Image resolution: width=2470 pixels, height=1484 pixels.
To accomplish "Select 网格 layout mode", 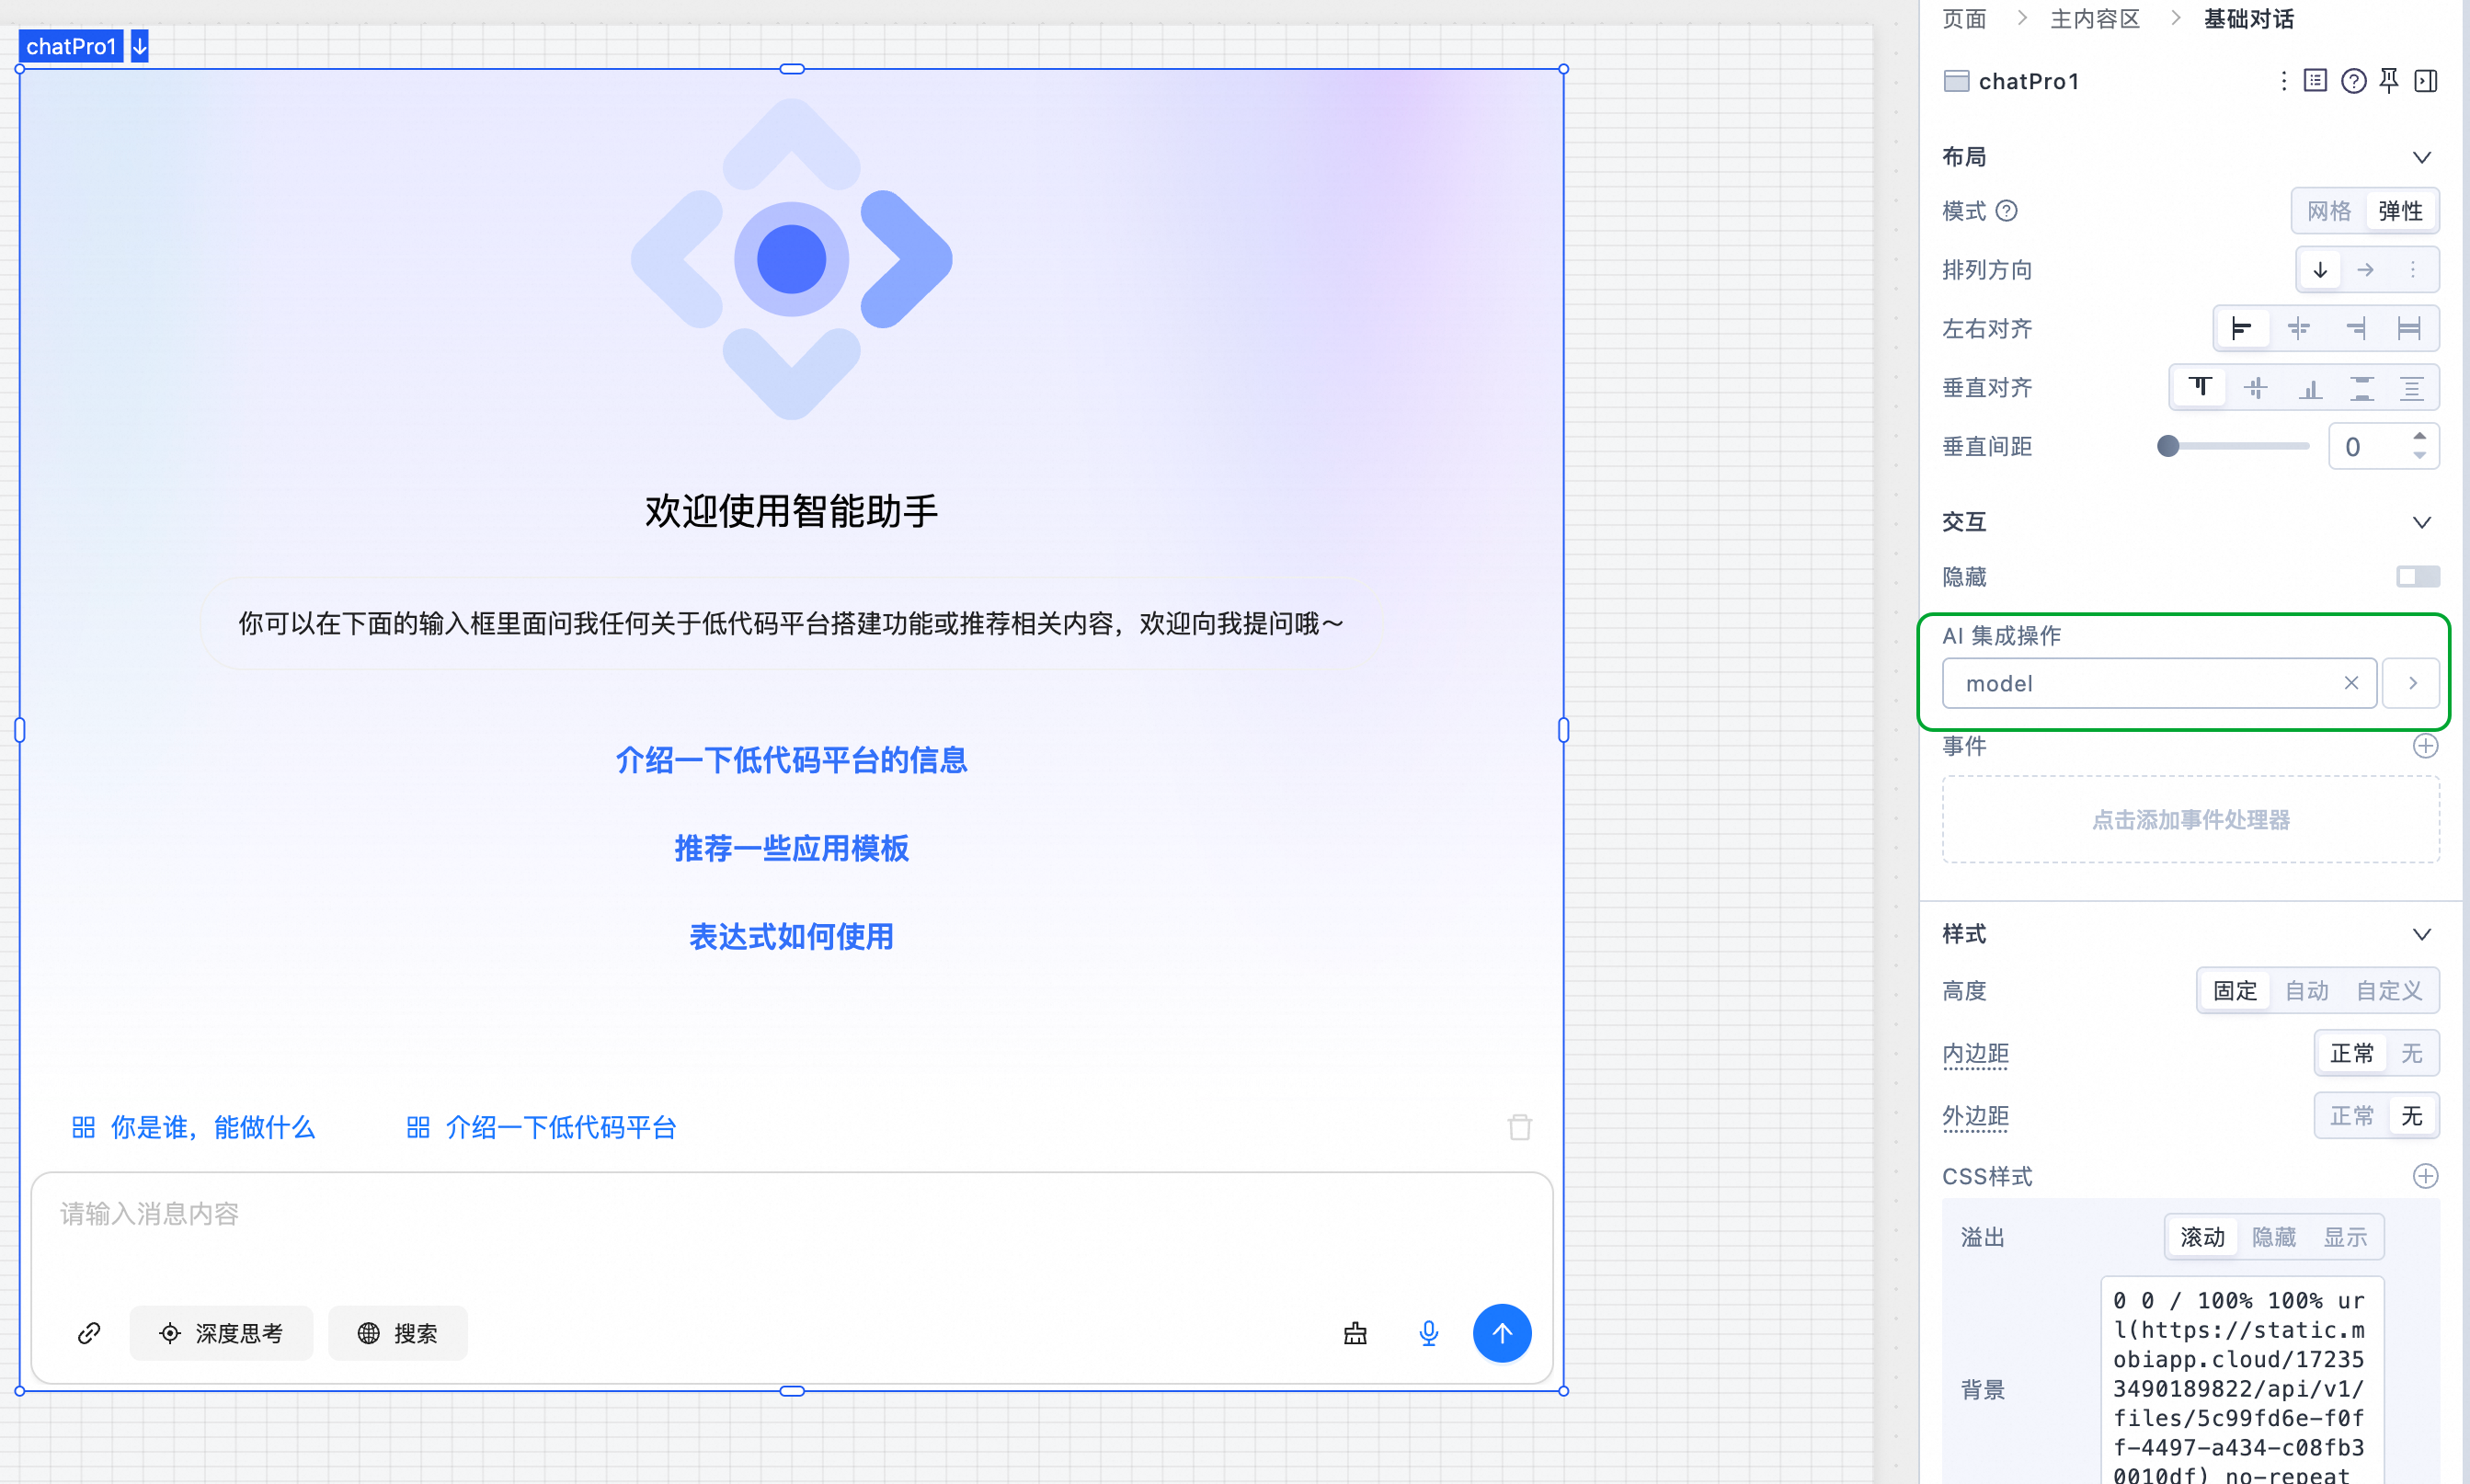I will tap(2328, 211).
